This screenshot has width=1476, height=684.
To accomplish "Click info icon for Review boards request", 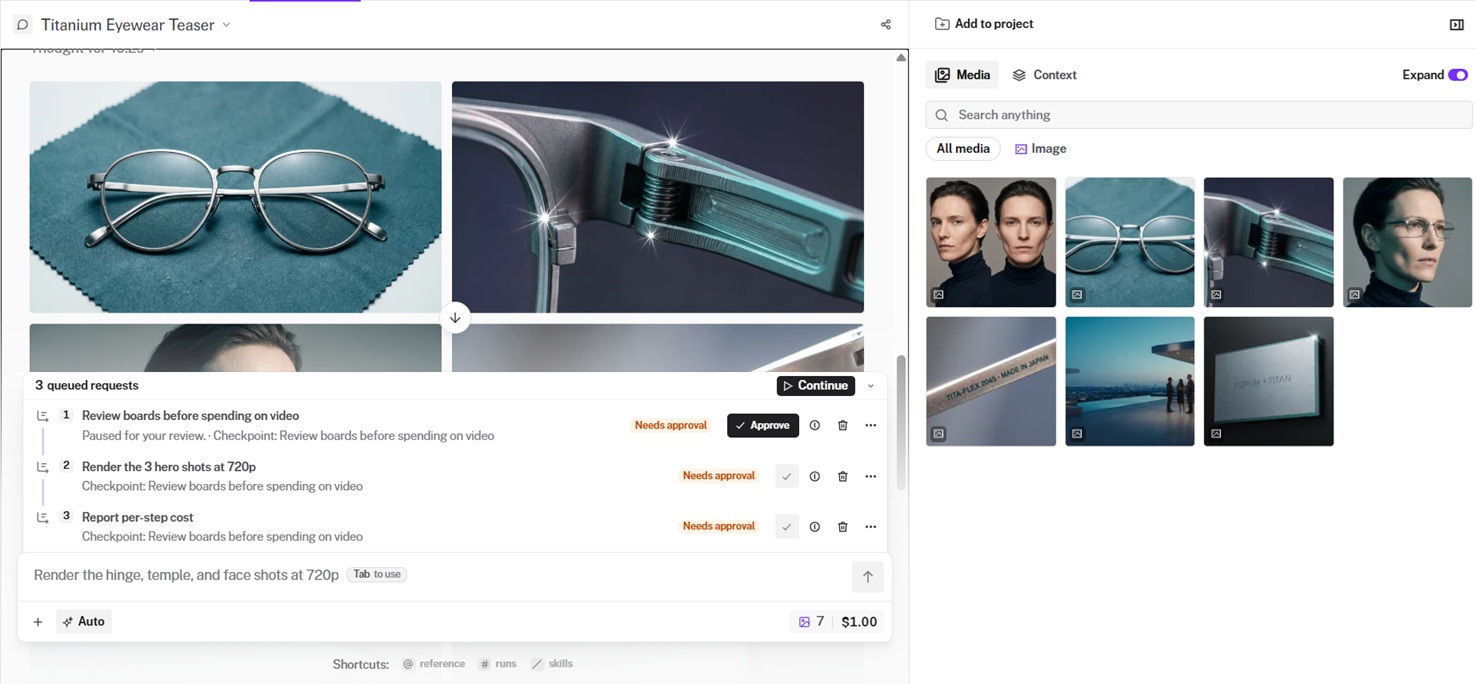I will point(815,425).
